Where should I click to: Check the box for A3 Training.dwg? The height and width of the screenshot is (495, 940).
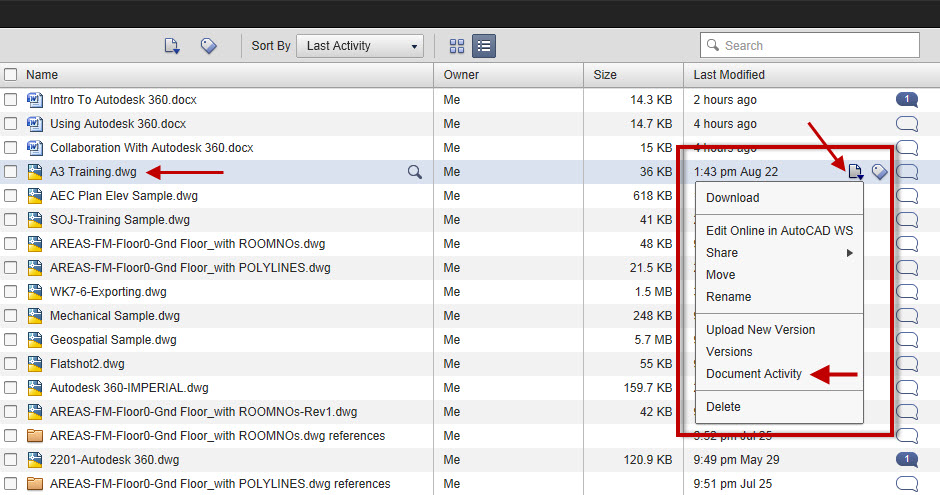point(10,172)
